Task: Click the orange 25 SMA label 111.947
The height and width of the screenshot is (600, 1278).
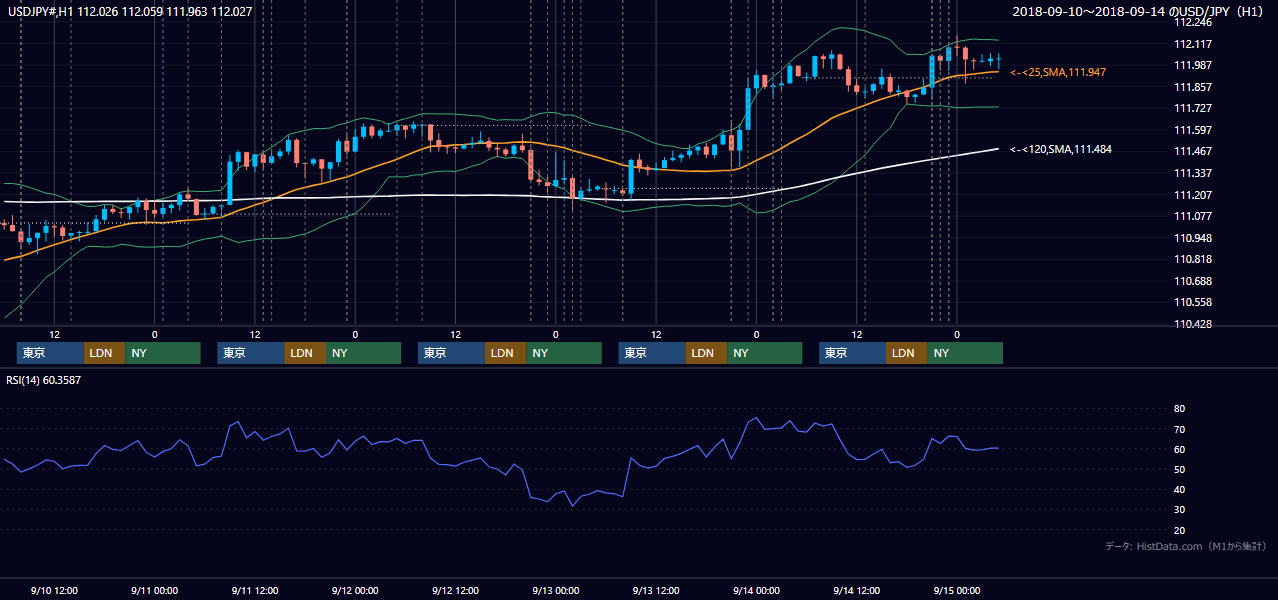Action: 1058,73
